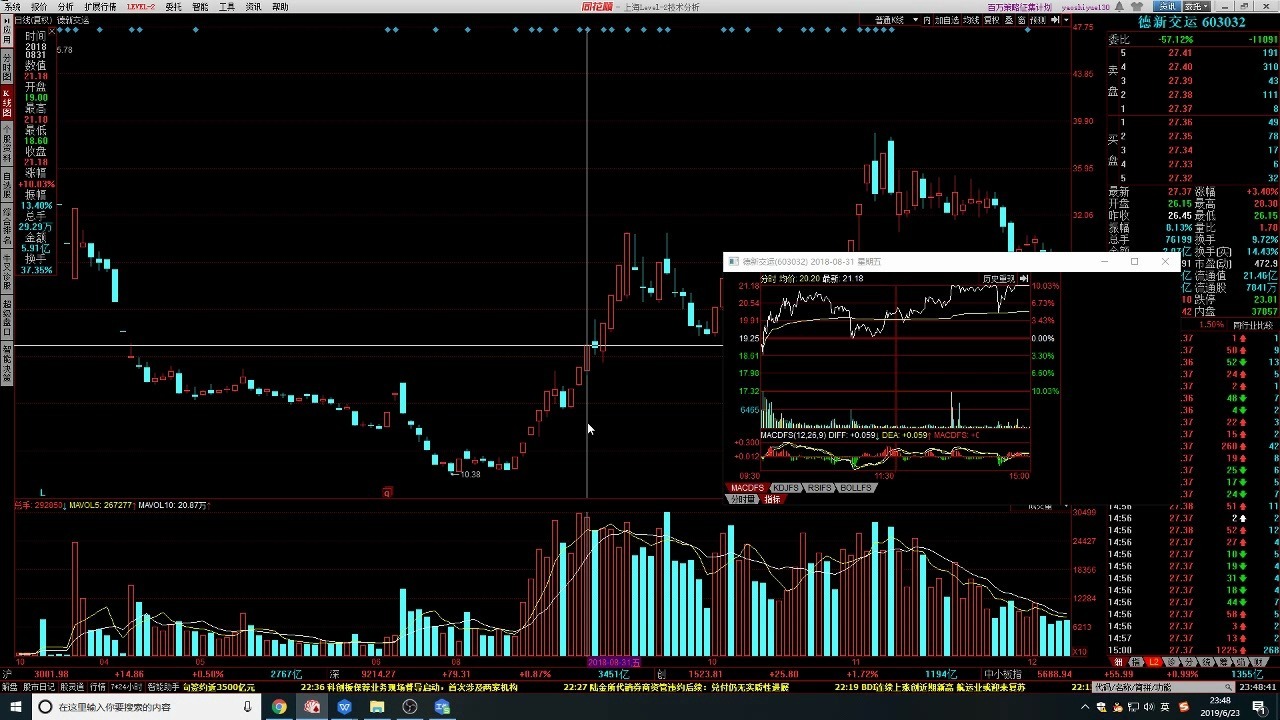Image resolution: width=1280 pixels, height=720 pixels.
Task: Click the 窗 toolbar button
Action: (x=1022, y=20)
